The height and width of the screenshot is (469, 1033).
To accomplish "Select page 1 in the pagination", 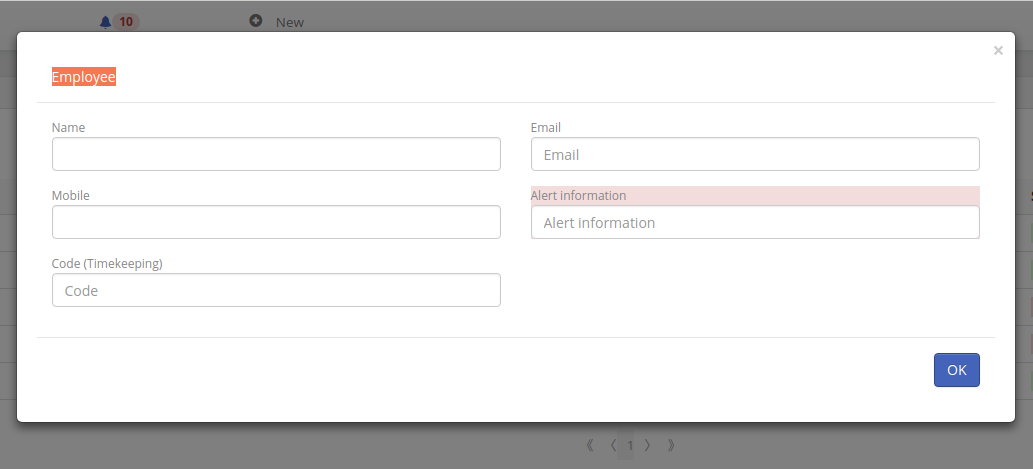I will tap(630, 446).
